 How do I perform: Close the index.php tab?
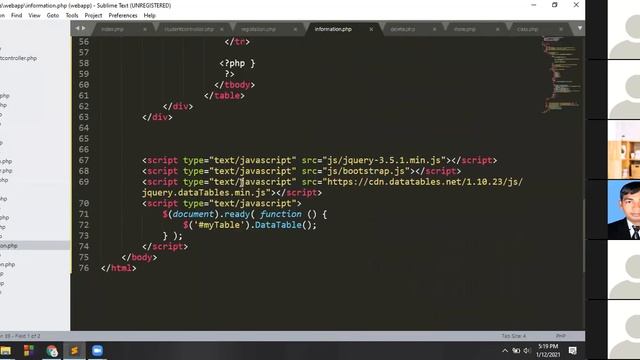145,29
